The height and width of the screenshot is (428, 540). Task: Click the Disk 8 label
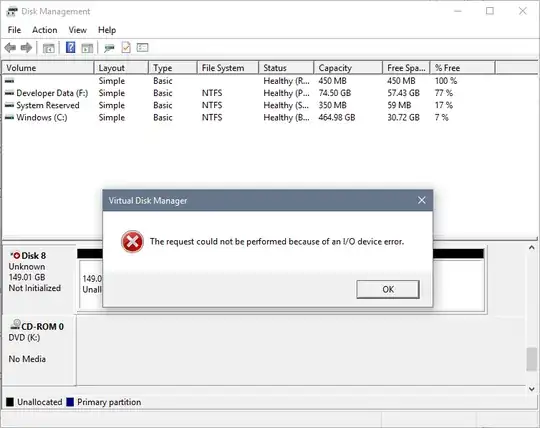33,255
